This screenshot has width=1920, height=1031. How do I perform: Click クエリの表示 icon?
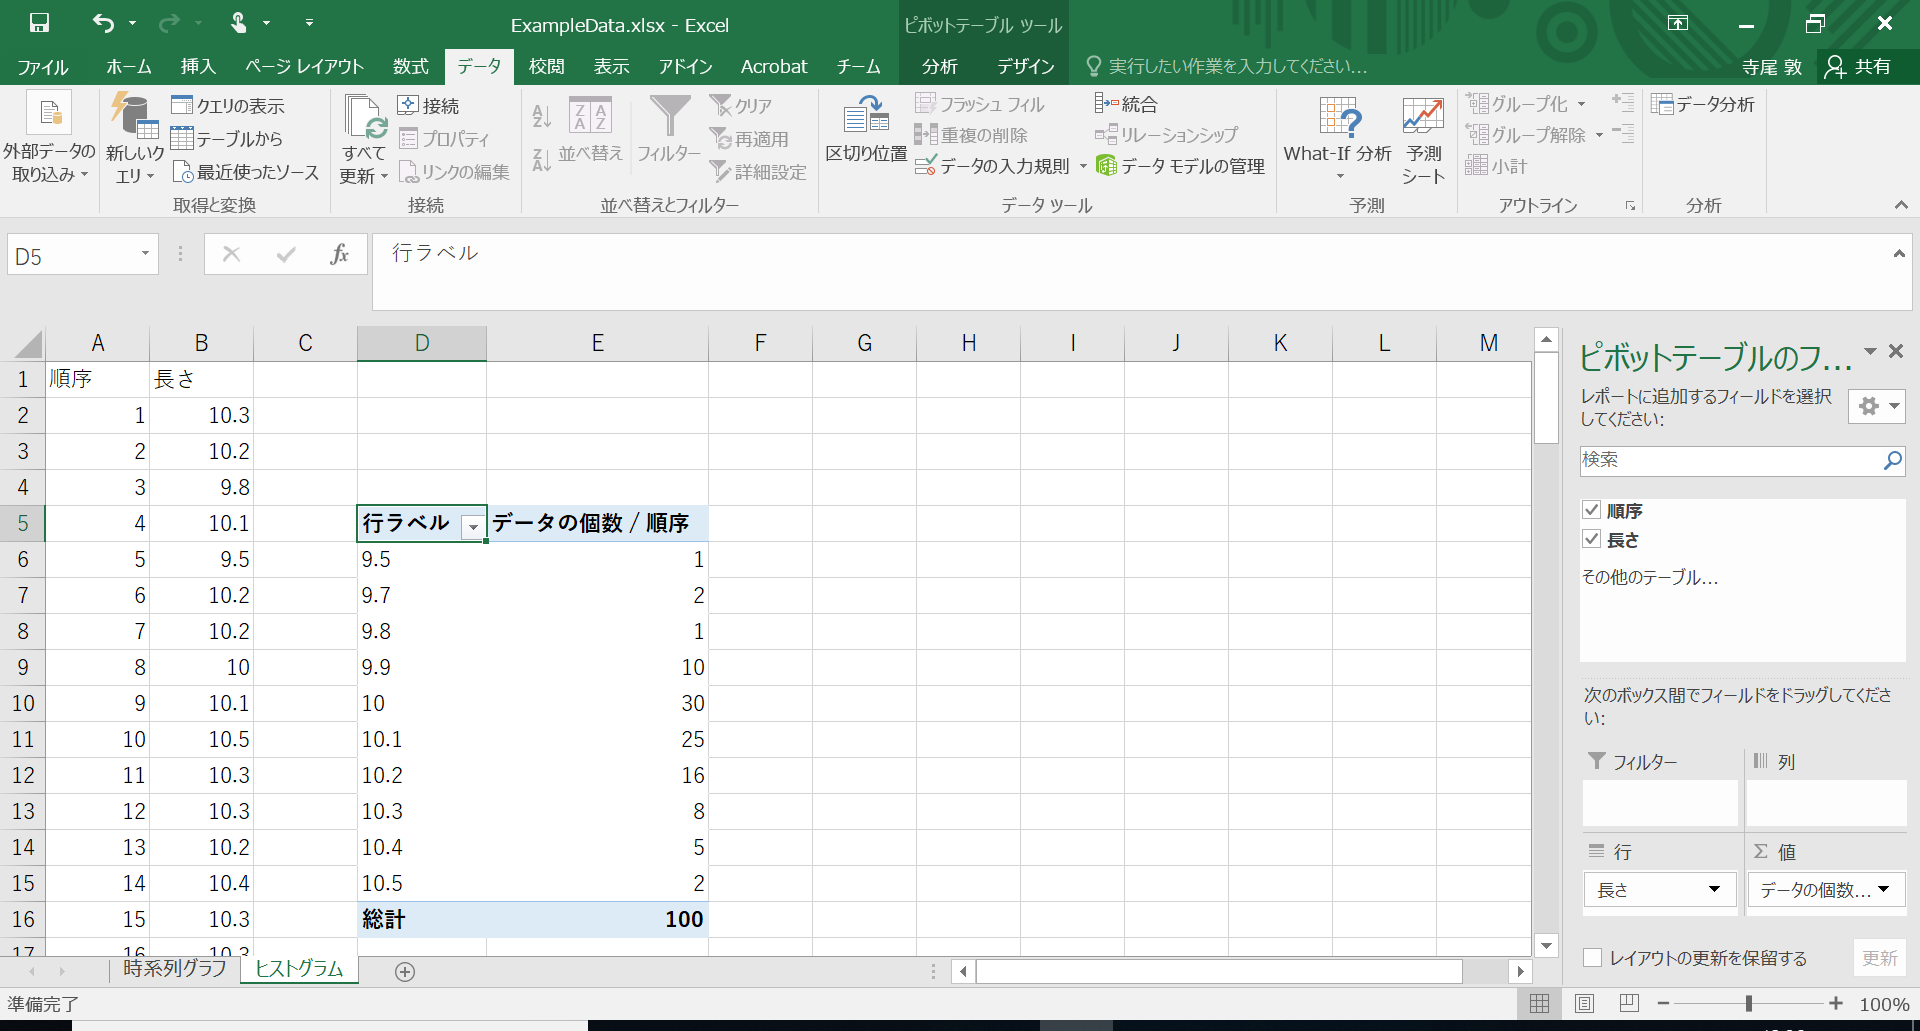pos(181,105)
